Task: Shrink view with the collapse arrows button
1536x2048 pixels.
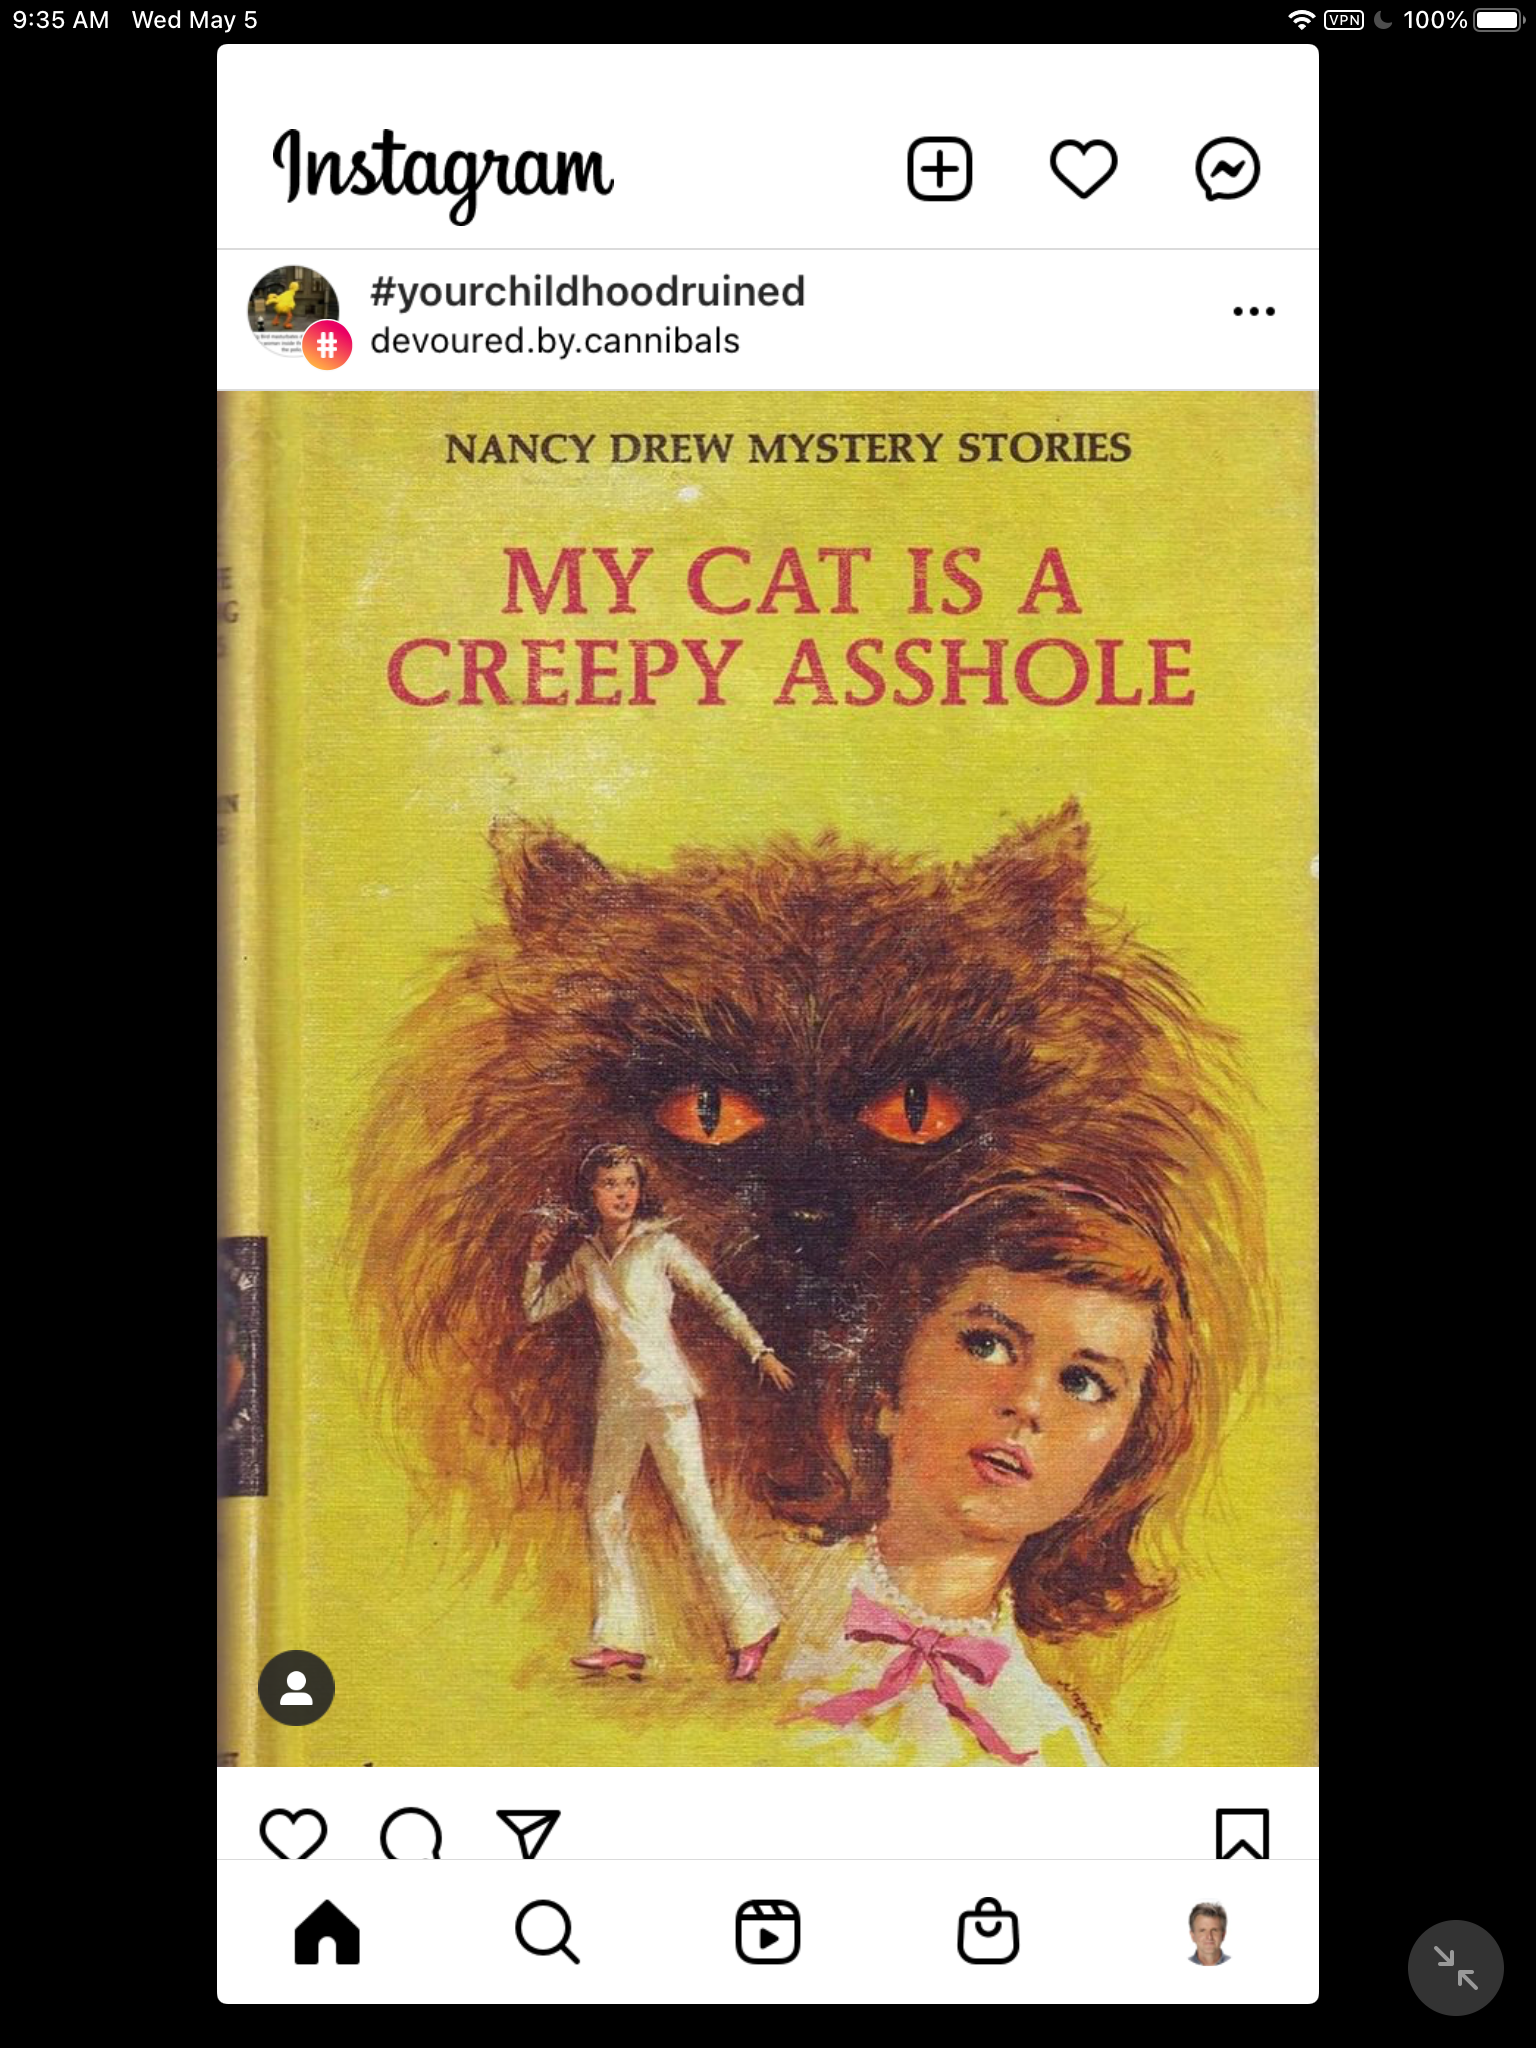Action: click(1455, 1968)
